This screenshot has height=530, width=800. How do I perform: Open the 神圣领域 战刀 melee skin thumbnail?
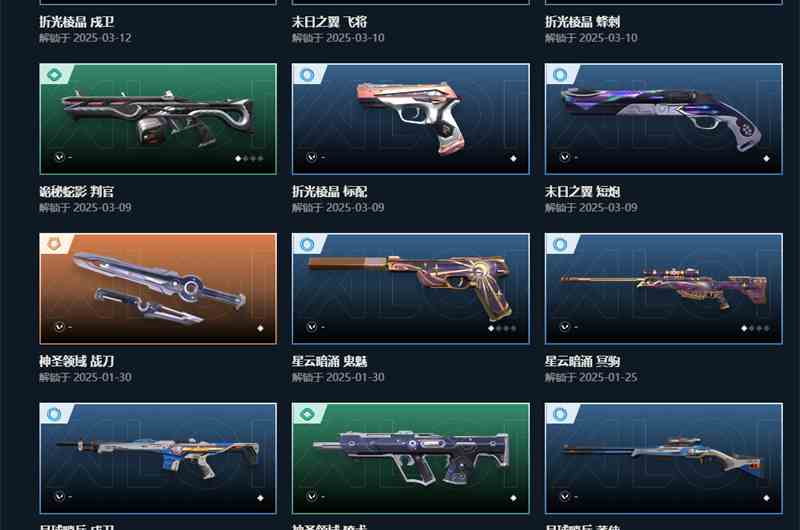click(x=158, y=289)
